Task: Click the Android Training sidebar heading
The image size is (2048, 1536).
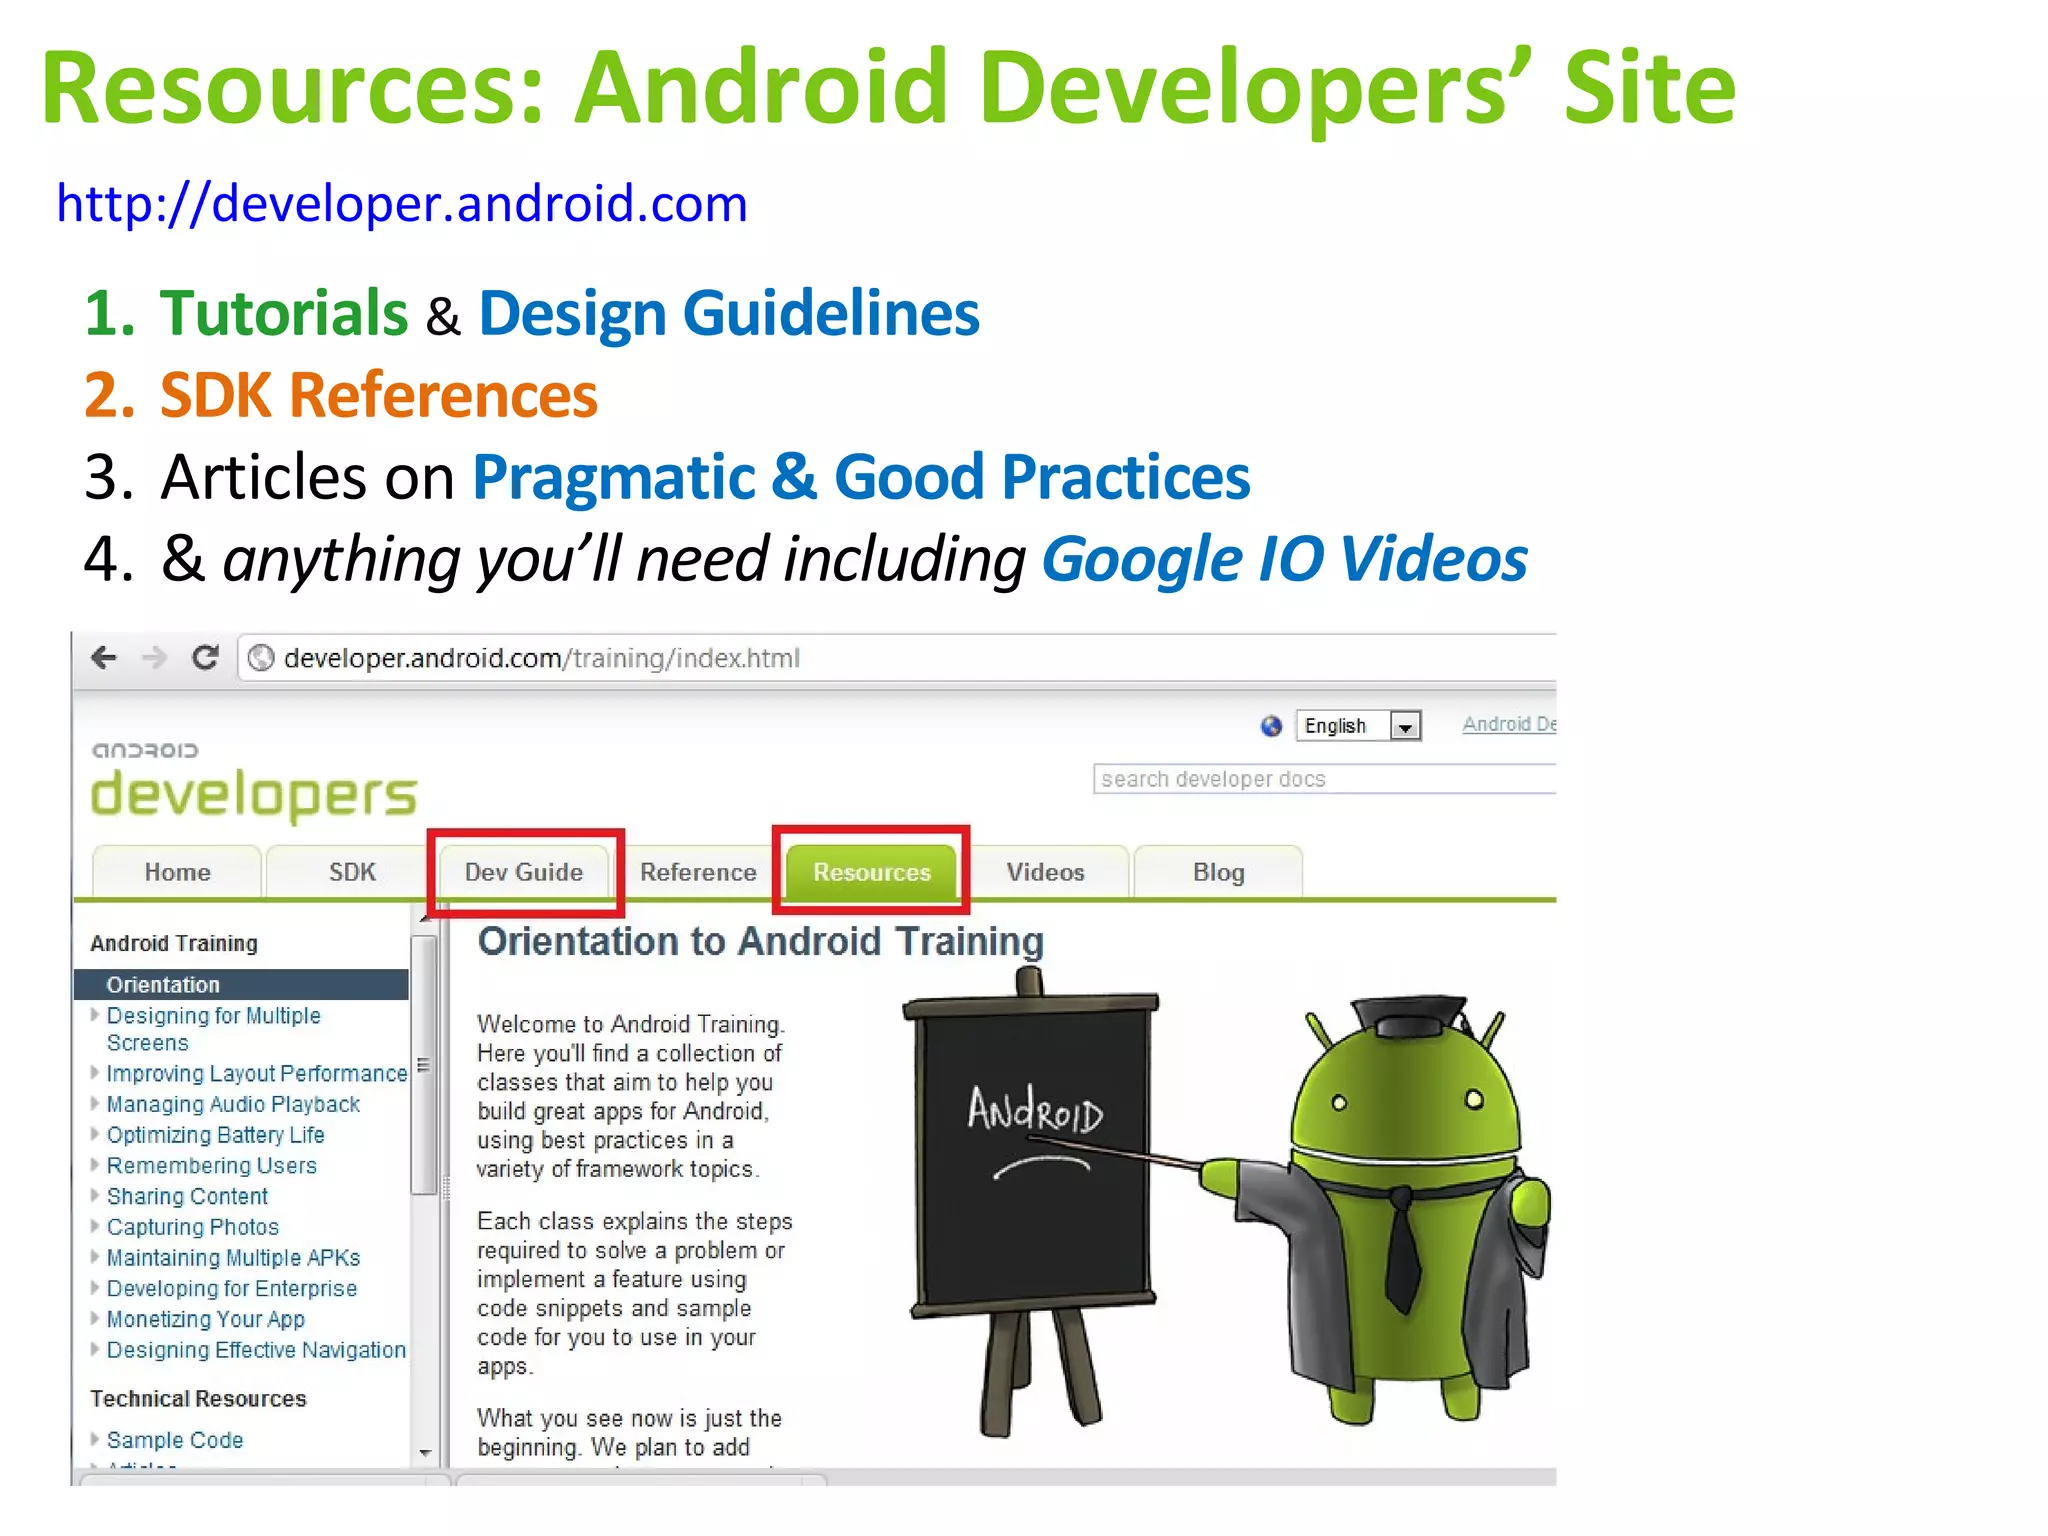Action: point(173,943)
